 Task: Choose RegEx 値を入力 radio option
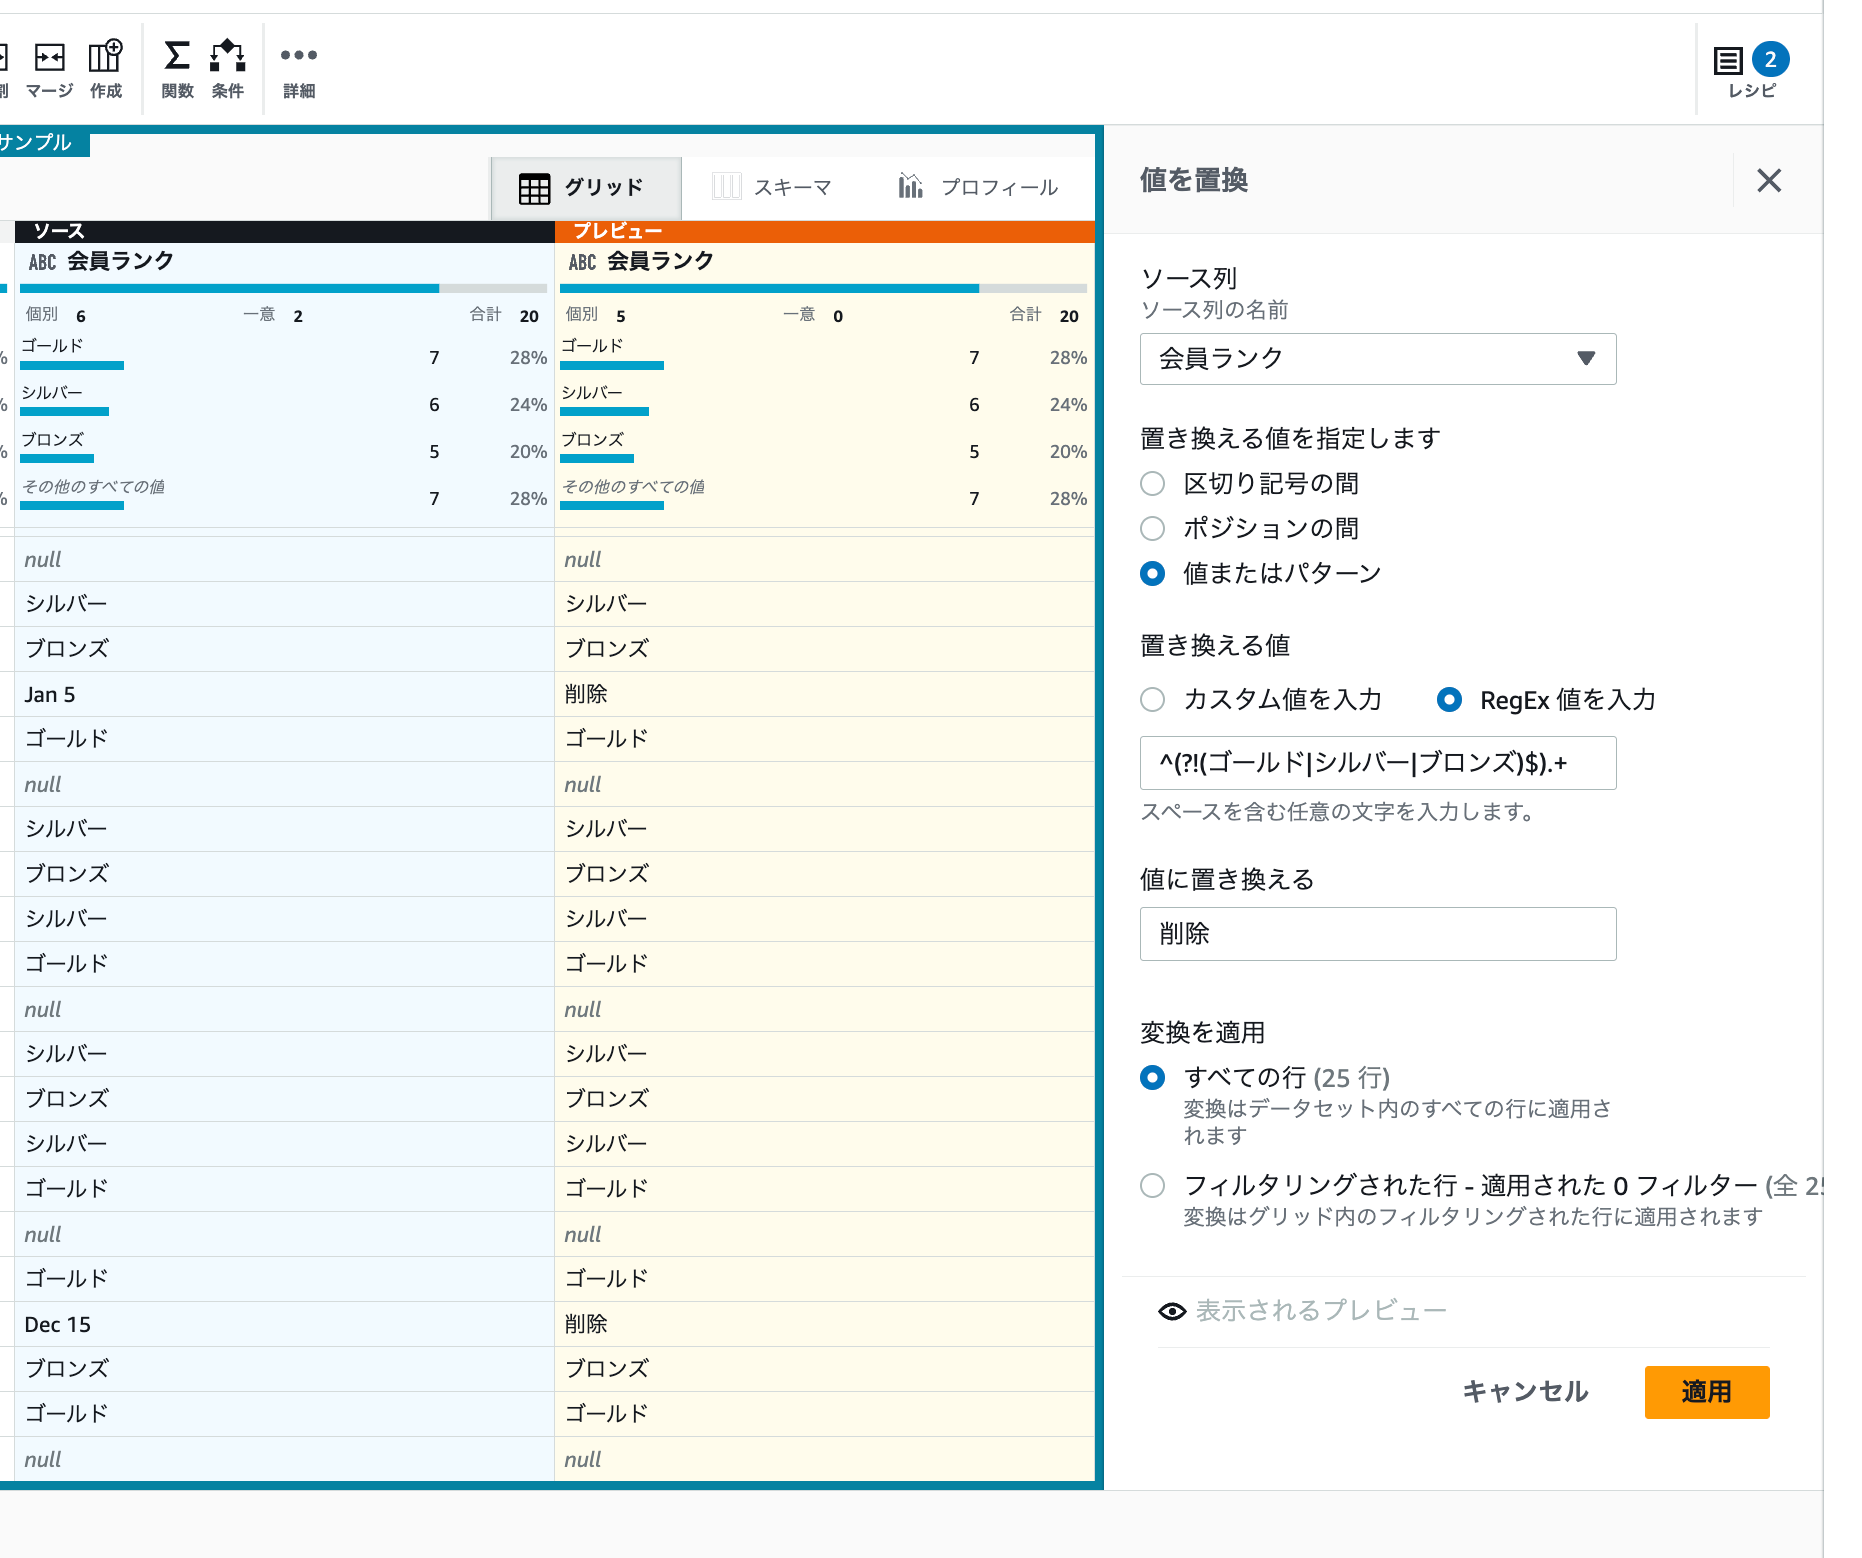click(x=1449, y=699)
